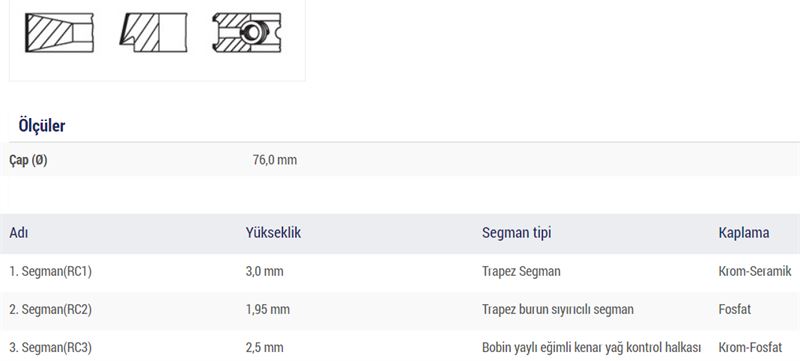The width and height of the screenshot is (800, 361).
Task: Click the Ölçüler section heading
Action: [x=42, y=125]
